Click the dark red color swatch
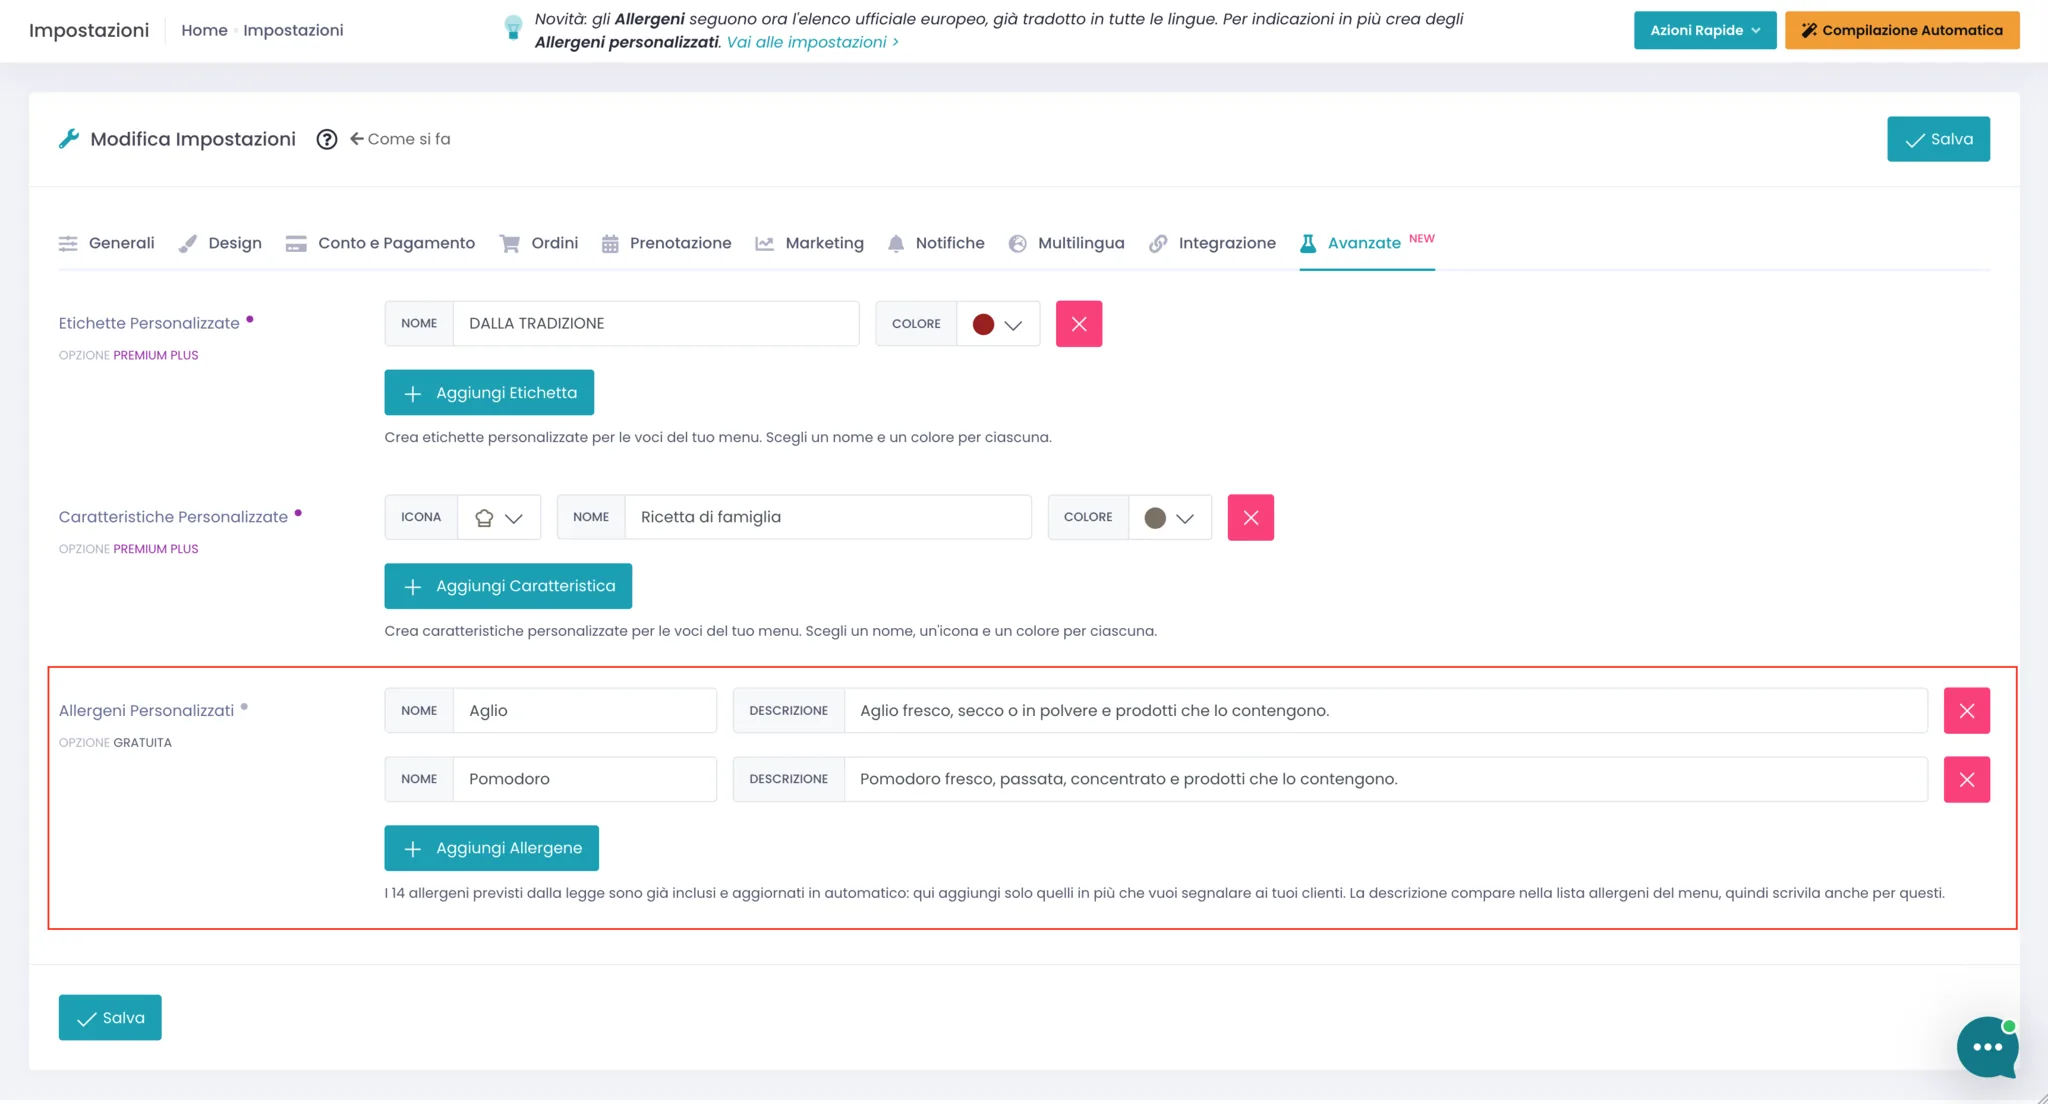The image size is (2048, 1104). click(x=983, y=324)
